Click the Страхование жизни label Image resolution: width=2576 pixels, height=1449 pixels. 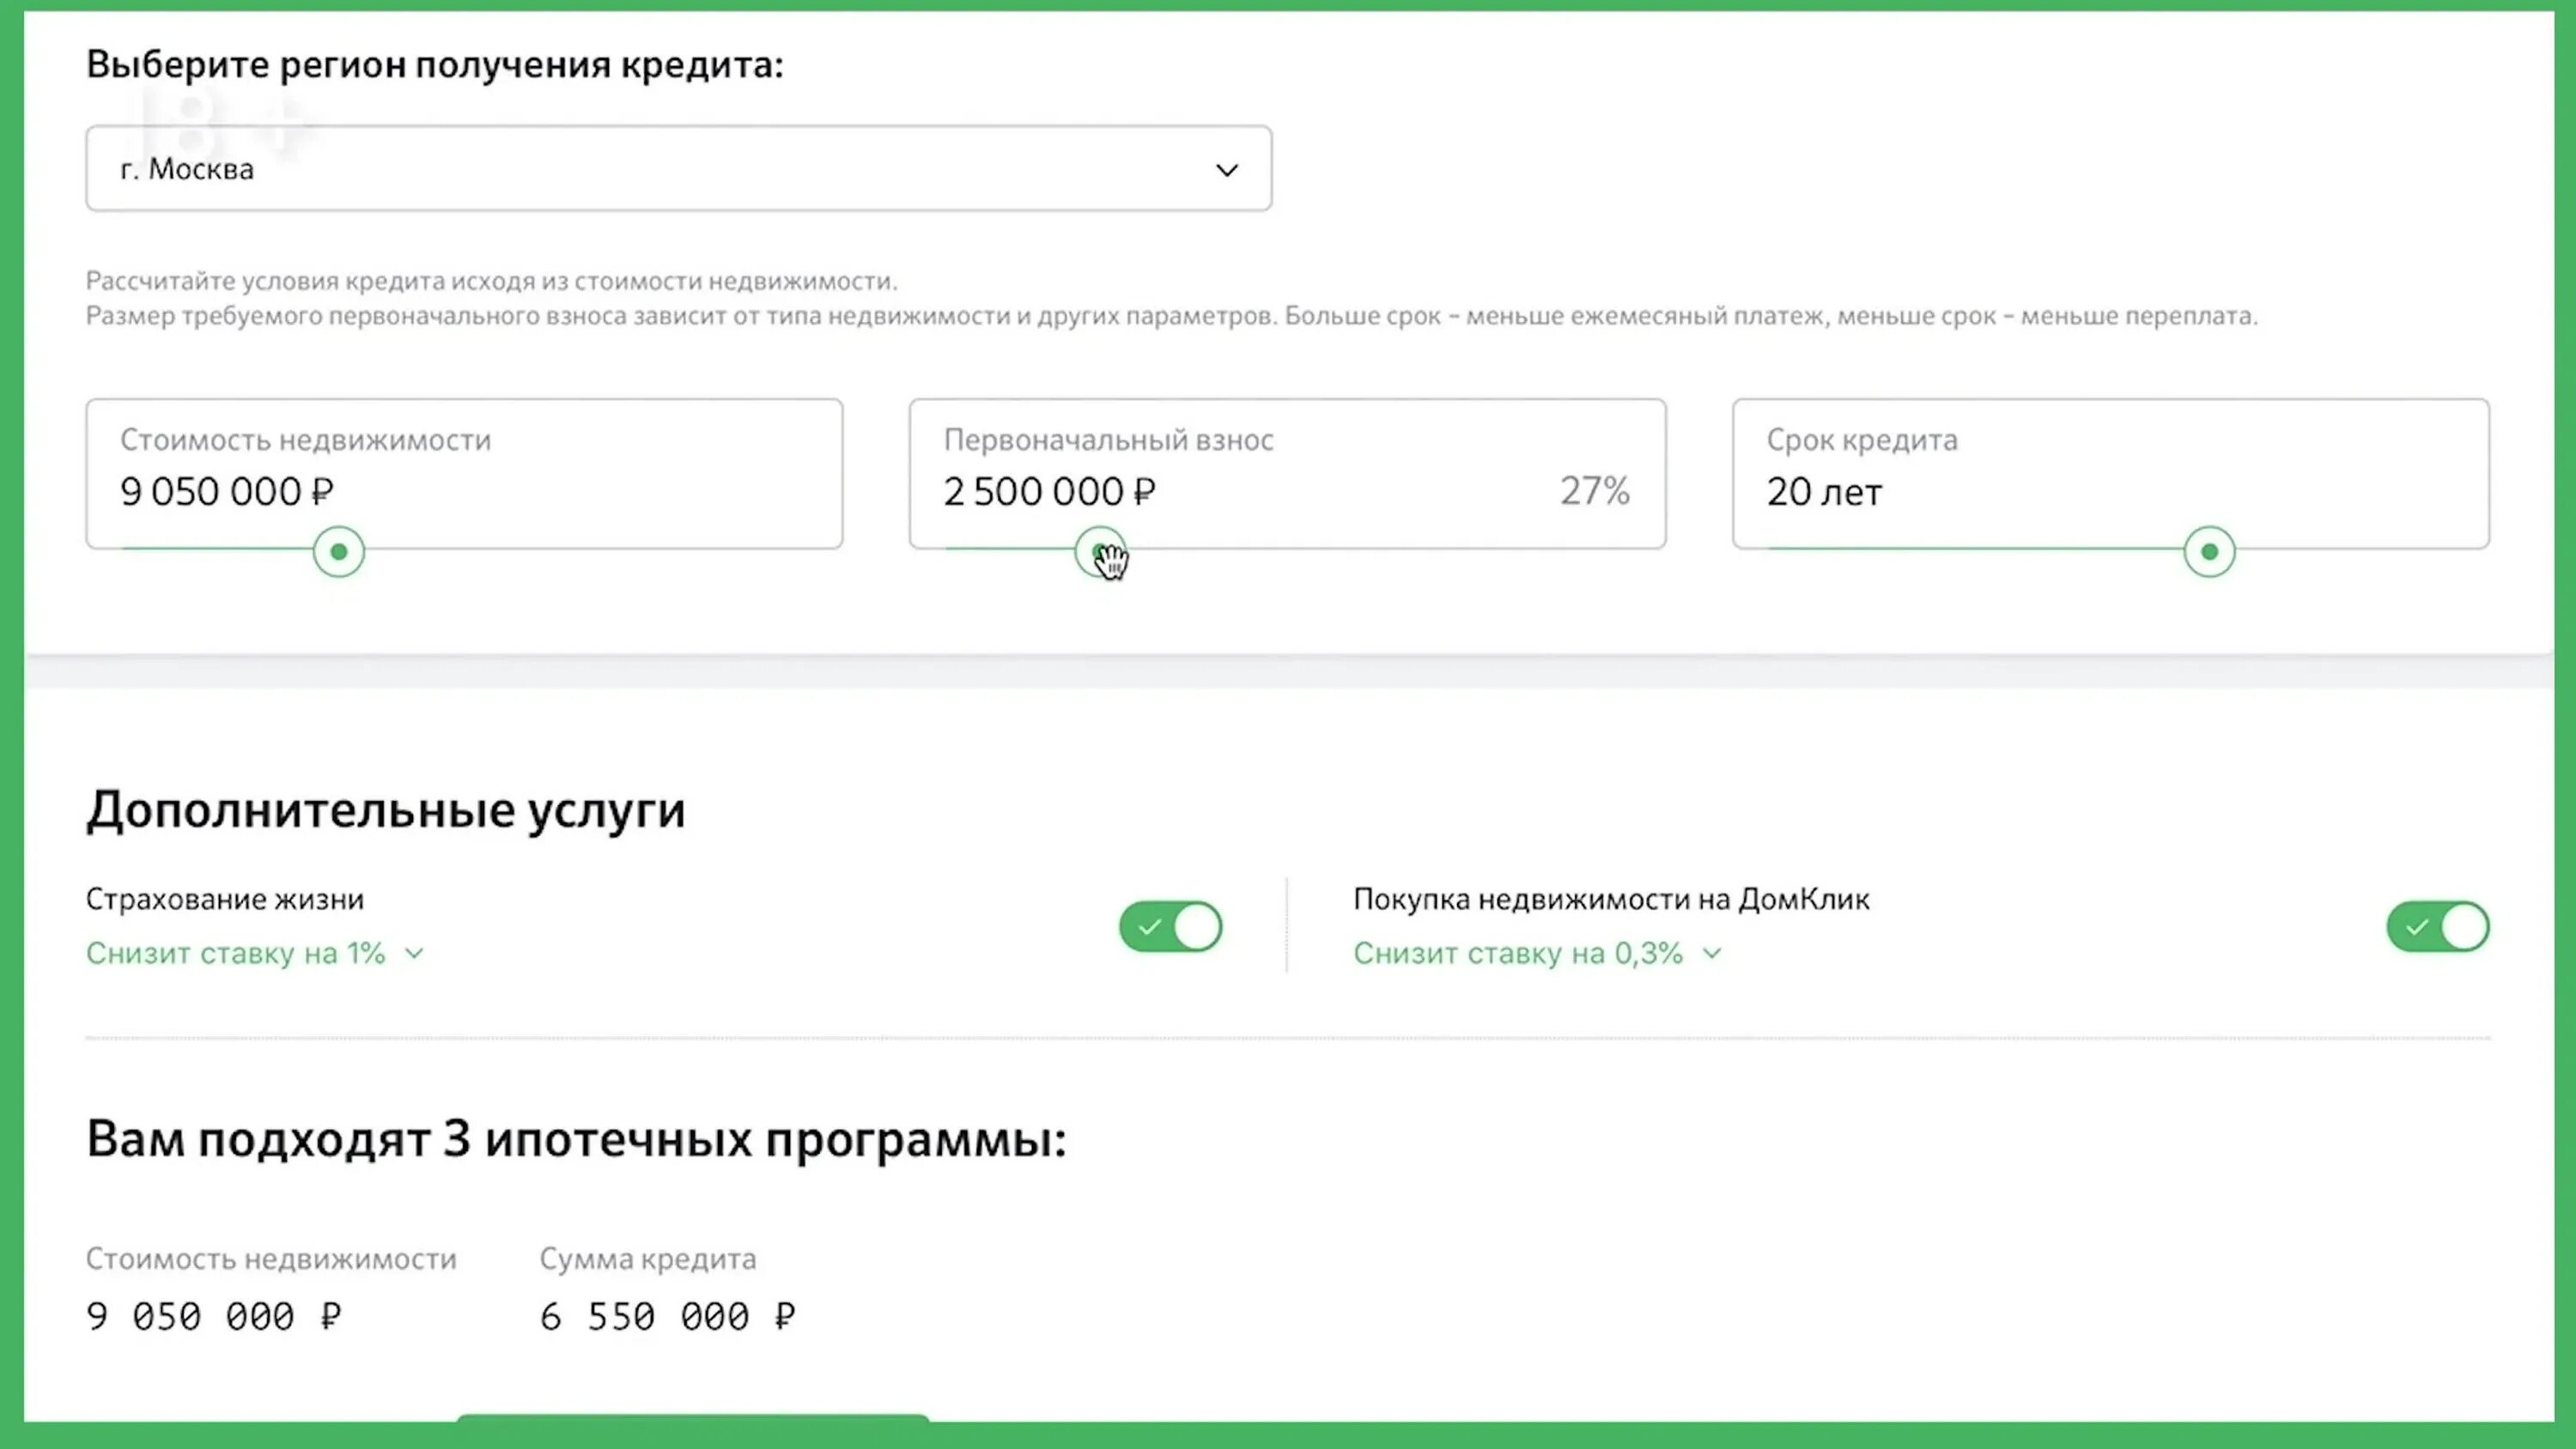tap(225, 899)
